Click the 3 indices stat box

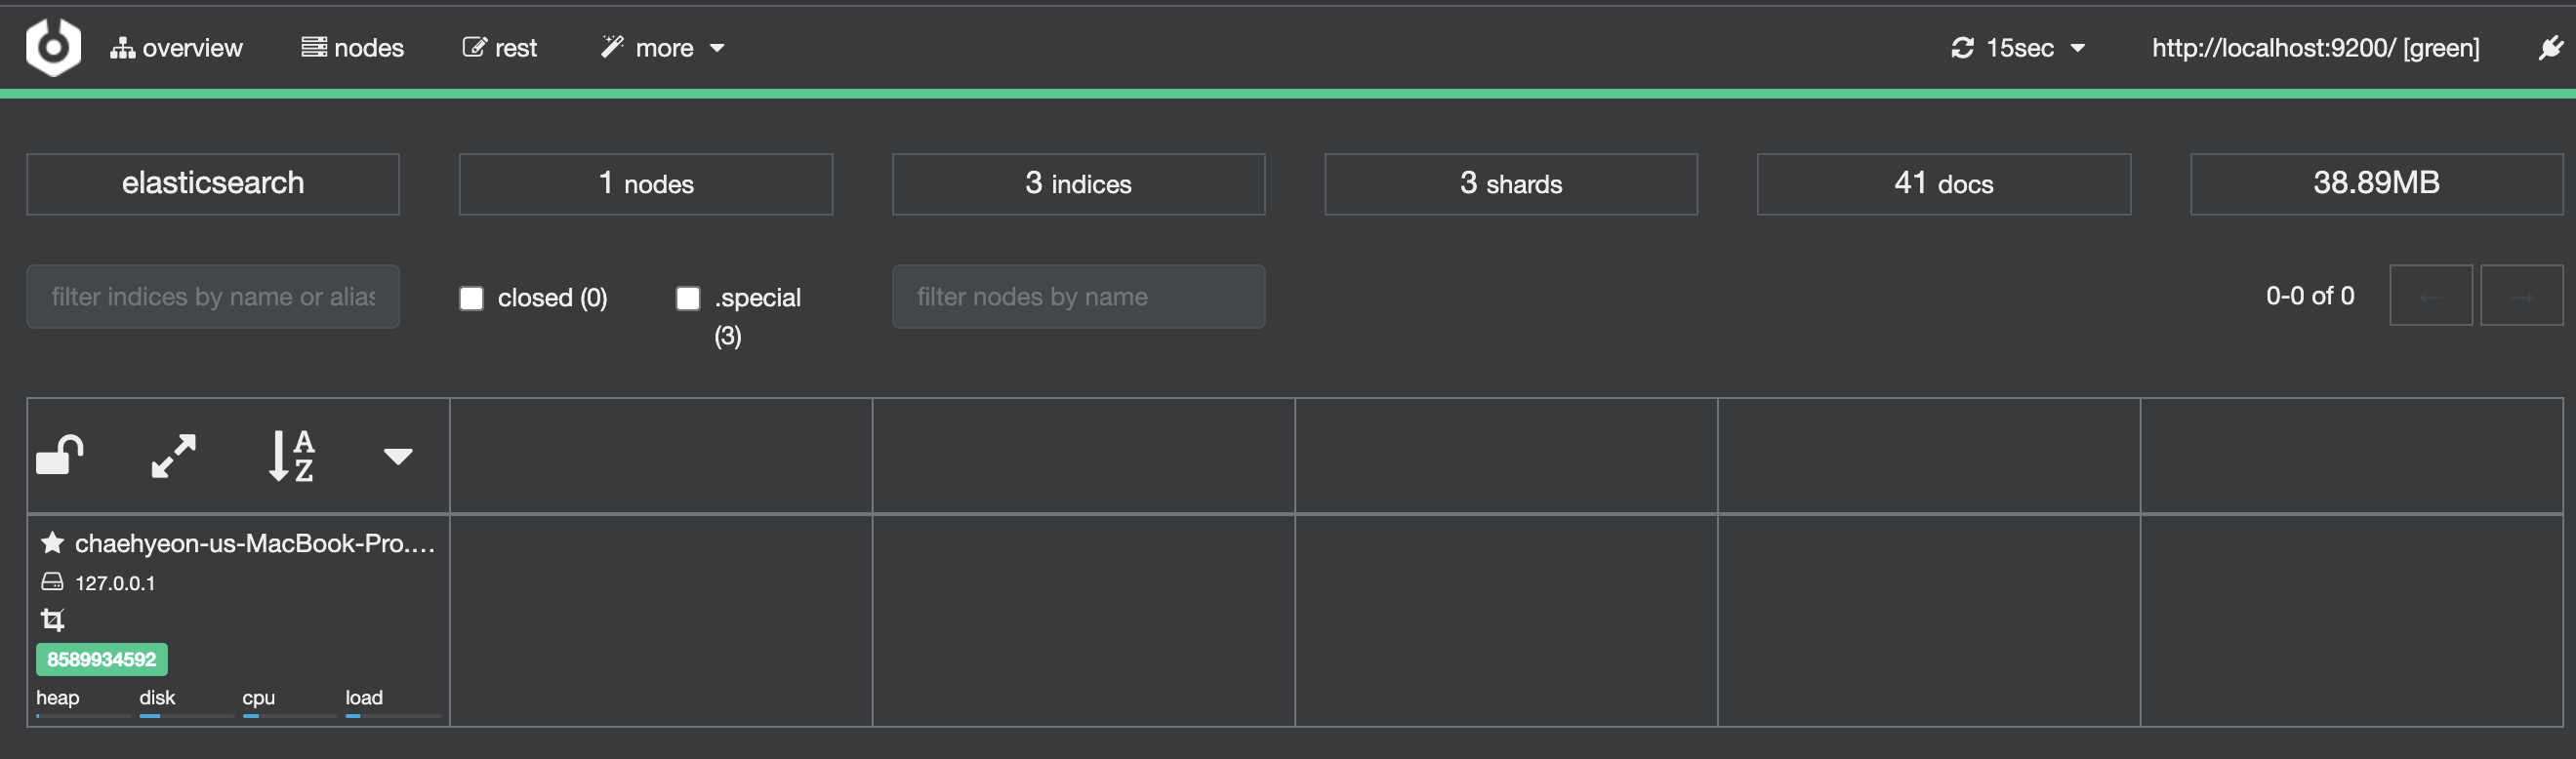click(1078, 184)
